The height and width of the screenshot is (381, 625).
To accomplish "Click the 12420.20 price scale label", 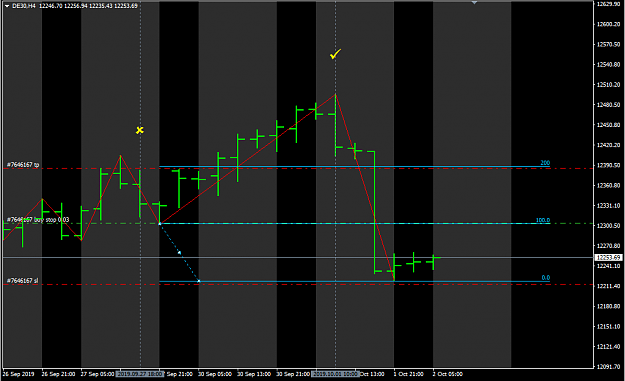I will [608, 145].
